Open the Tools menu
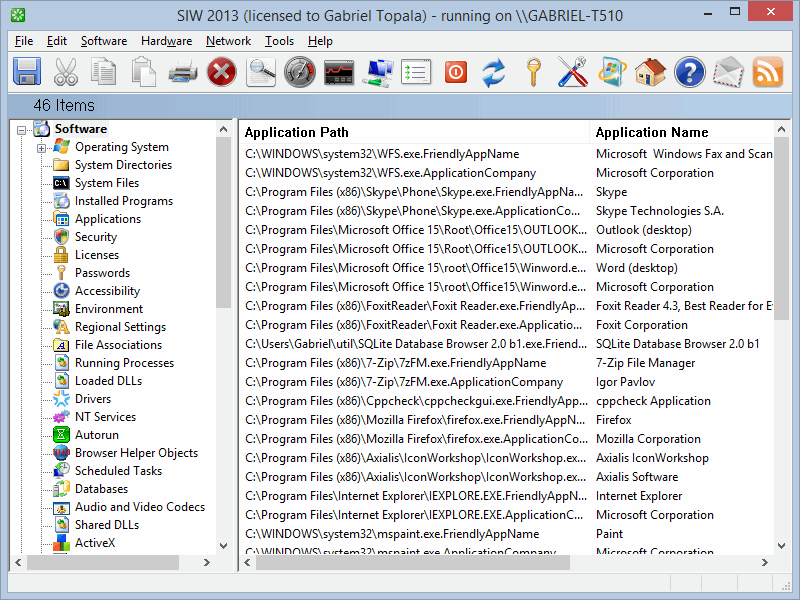 (279, 41)
